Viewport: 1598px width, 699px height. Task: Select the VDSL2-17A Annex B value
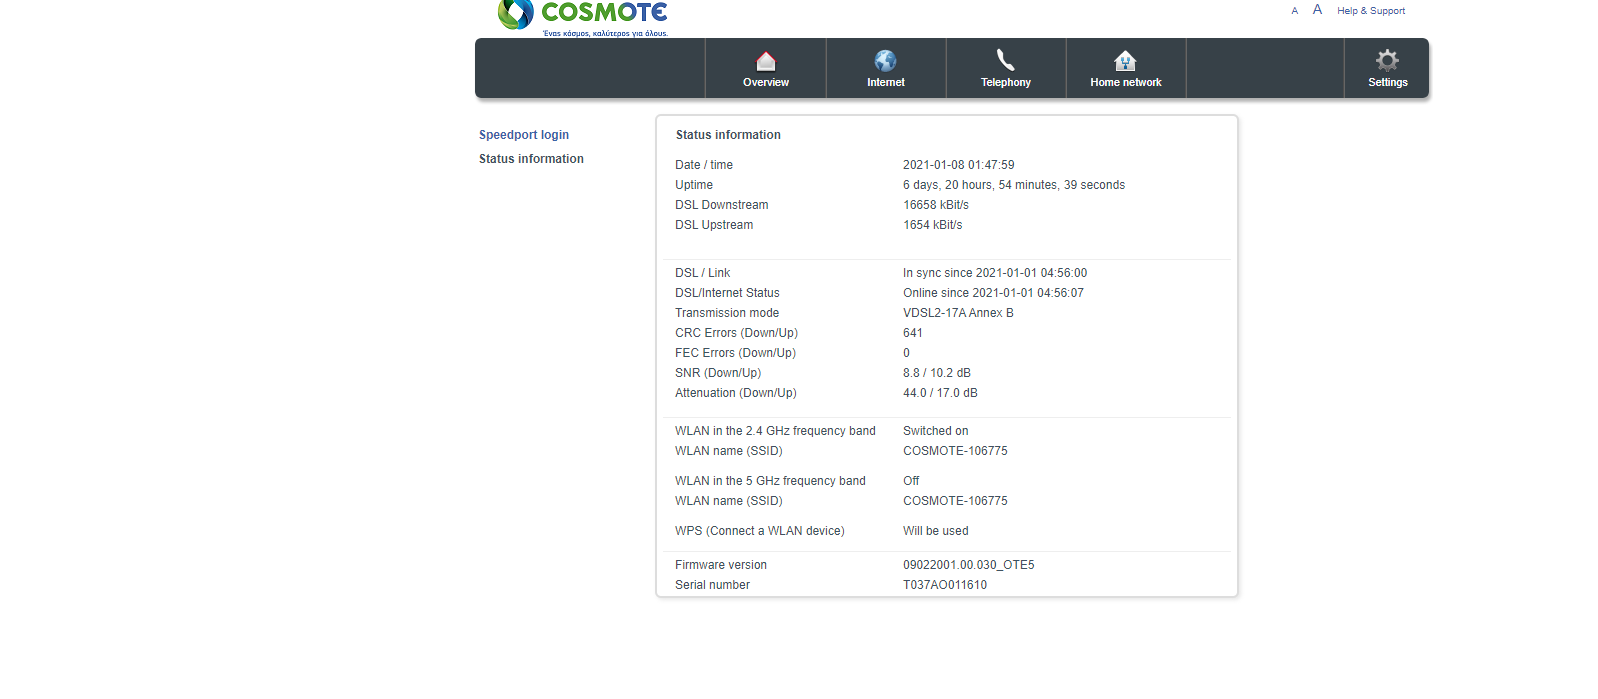click(x=958, y=313)
